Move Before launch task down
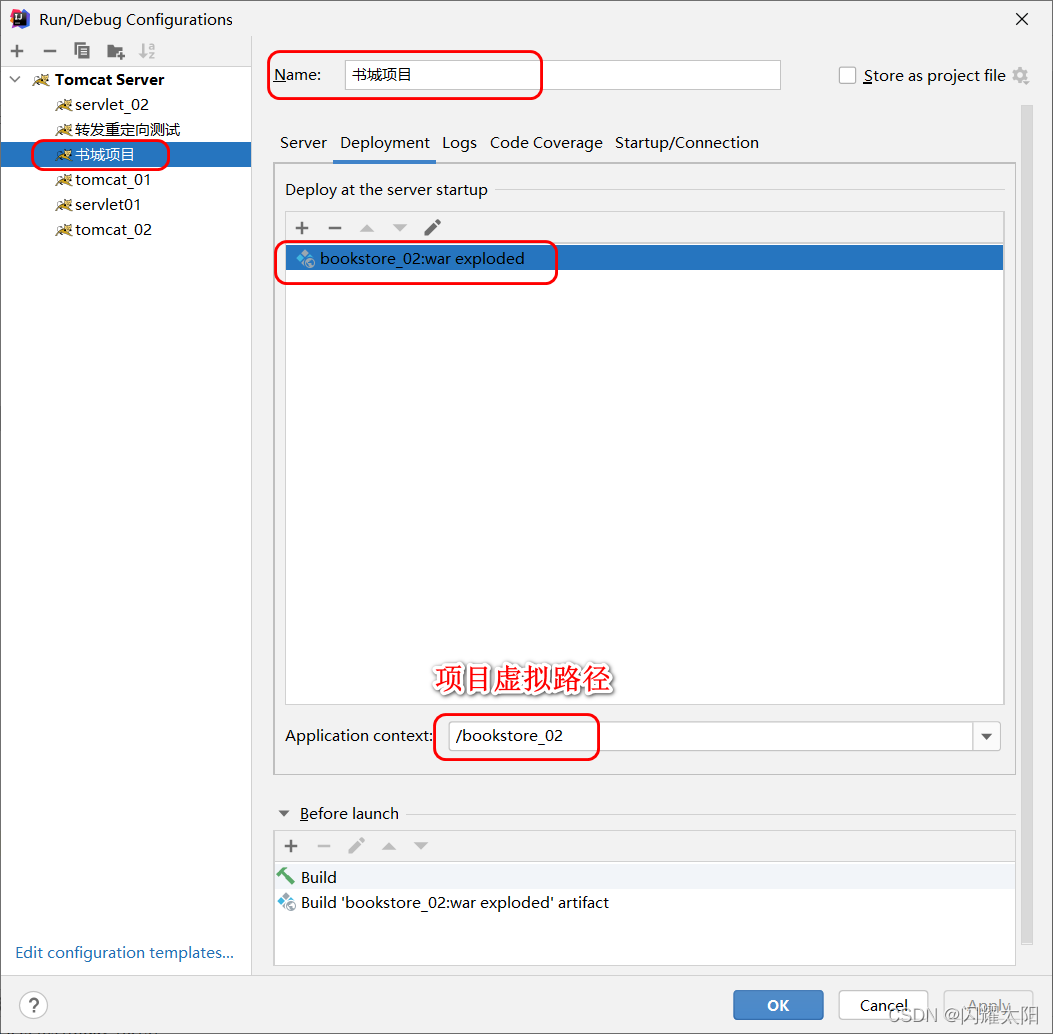Viewport: 1053px width, 1034px height. click(x=421, y=846)
